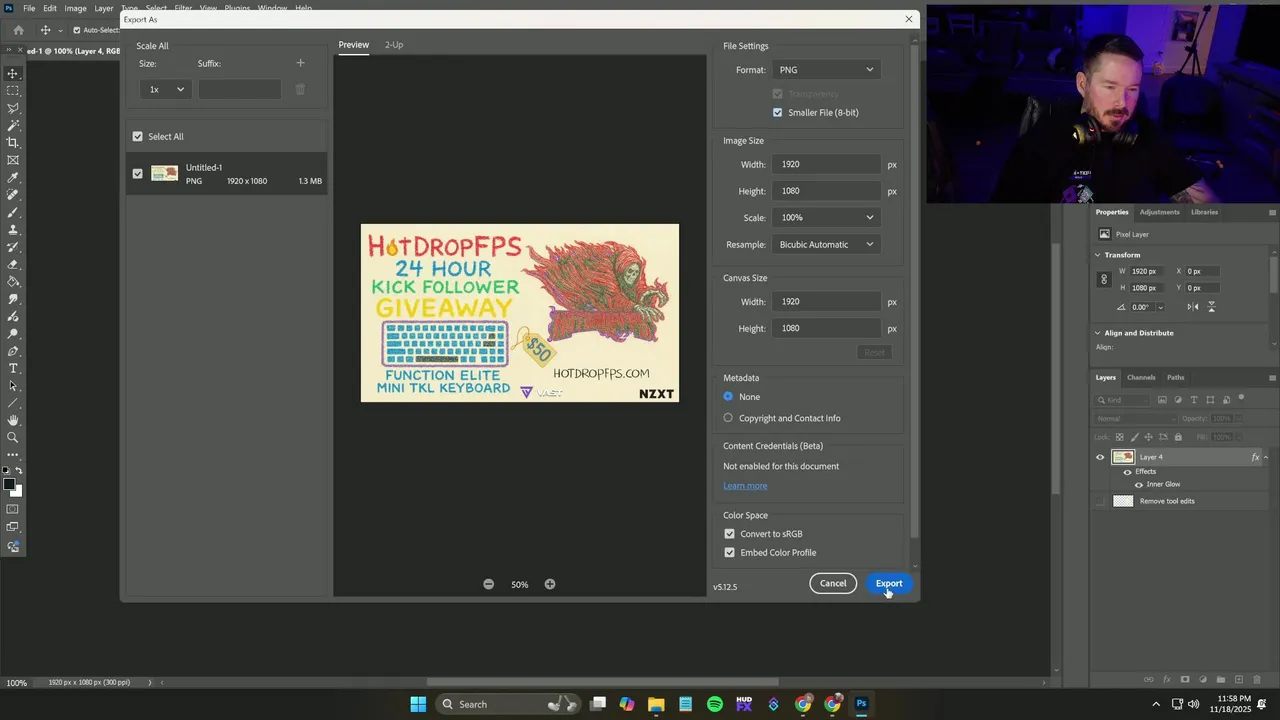The width and height of the screenshot is (1280, 720).
Task: Toggle Convert to sRGB checkbox
Action: [x=729, y=534]
